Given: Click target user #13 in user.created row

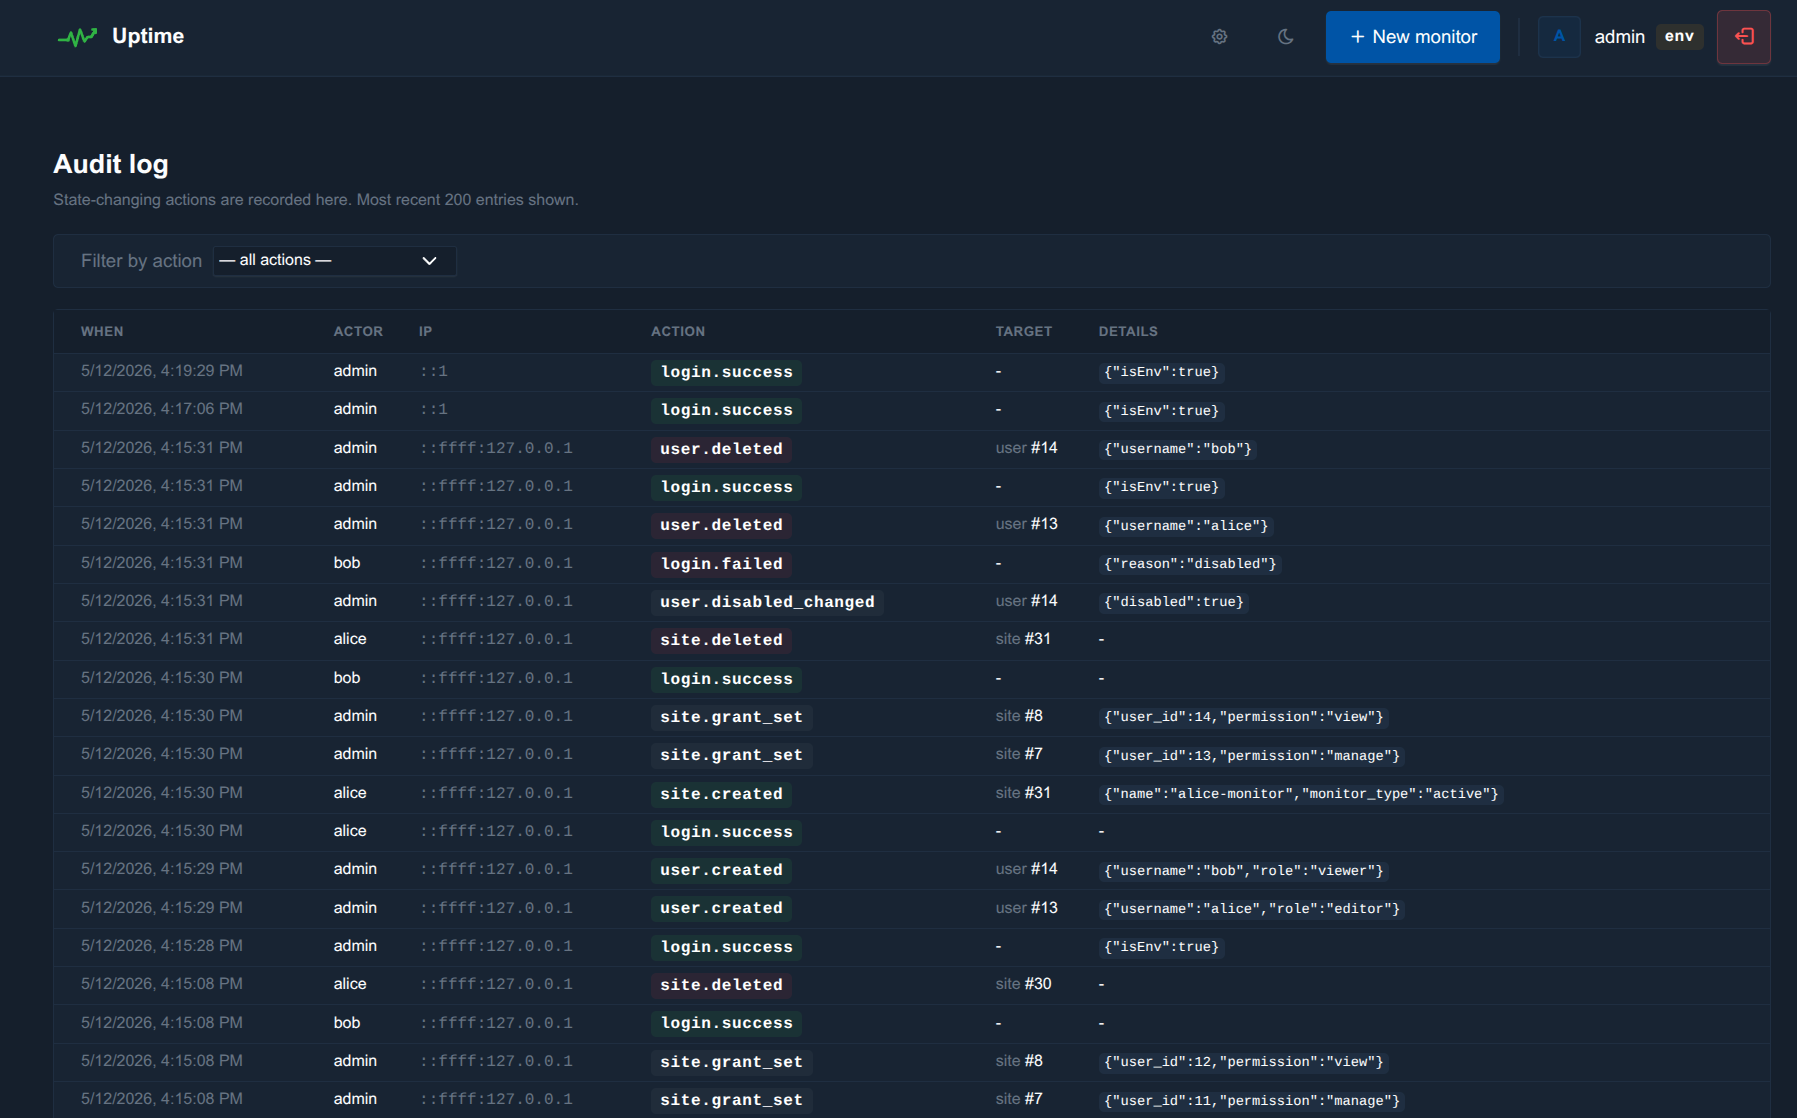Looking at the screenshot, I should pos(1026,908).
